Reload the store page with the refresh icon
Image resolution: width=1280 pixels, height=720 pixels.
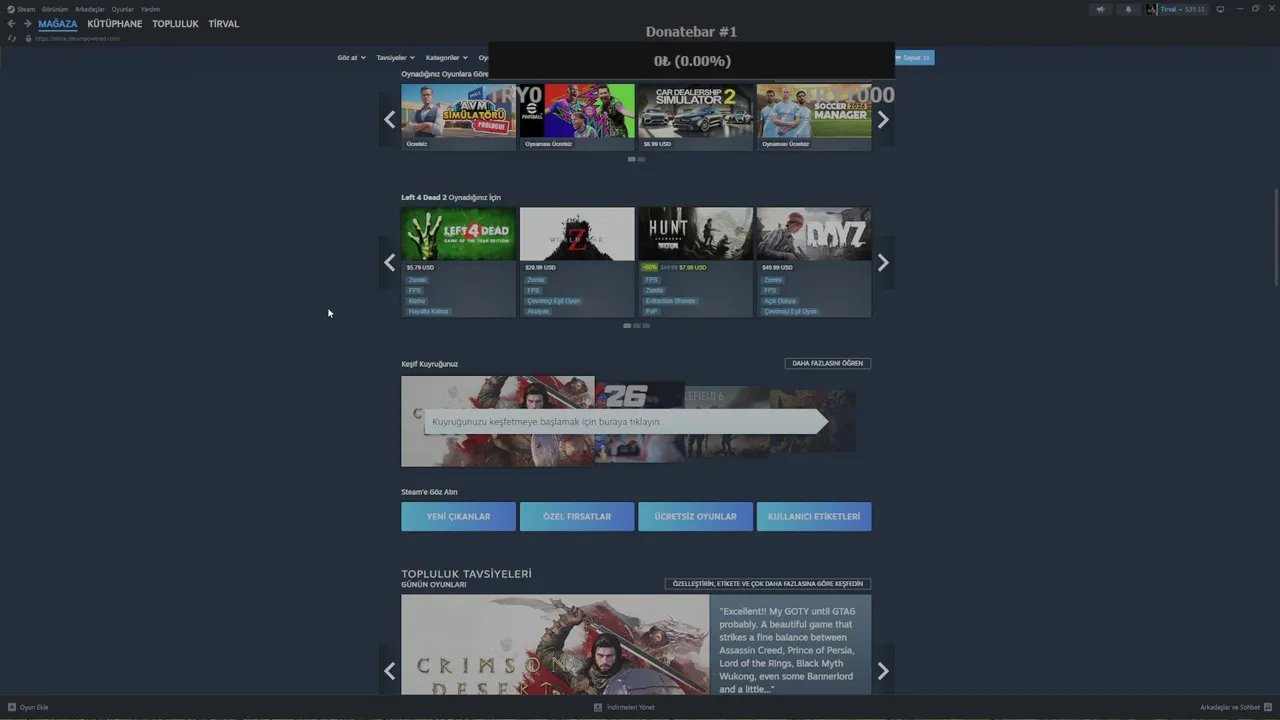coord(12,38)
